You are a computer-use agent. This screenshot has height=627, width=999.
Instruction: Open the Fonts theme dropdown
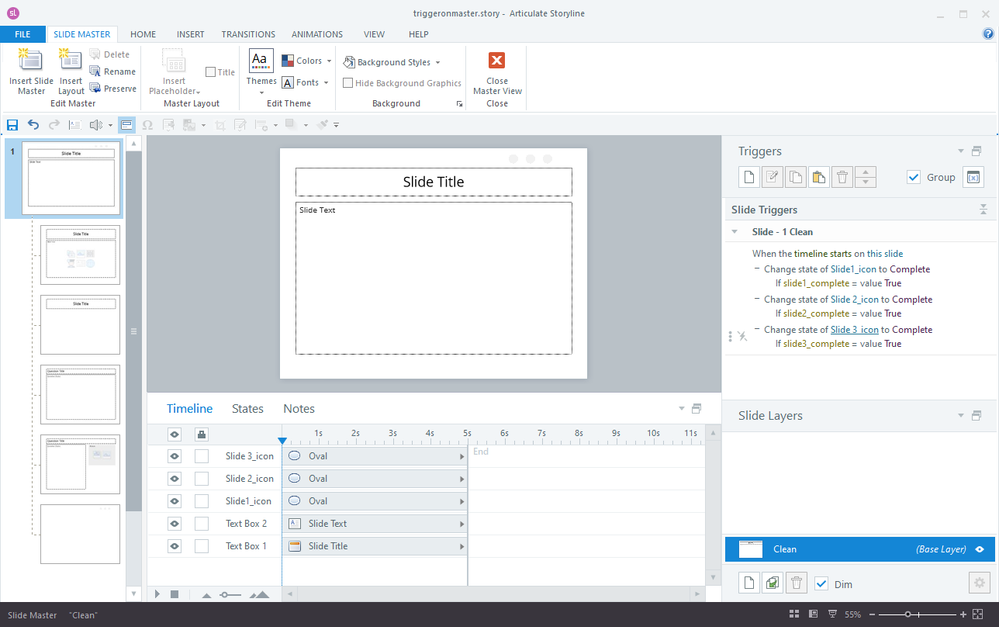click(306, 83)
